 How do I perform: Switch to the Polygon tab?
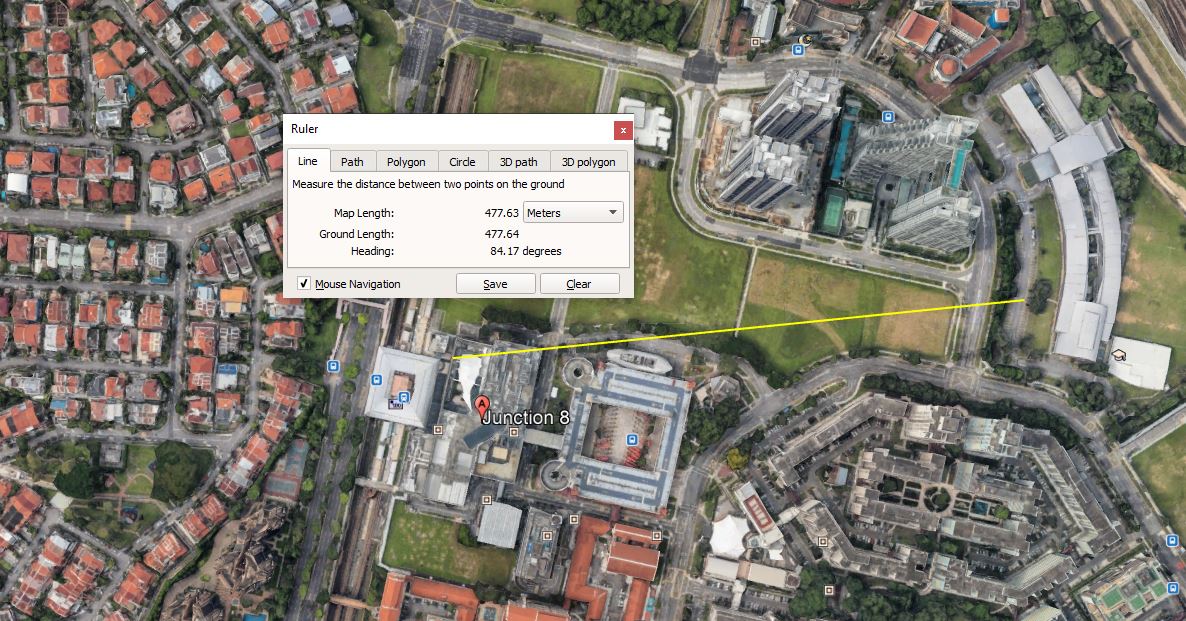(x=406, y=162)
